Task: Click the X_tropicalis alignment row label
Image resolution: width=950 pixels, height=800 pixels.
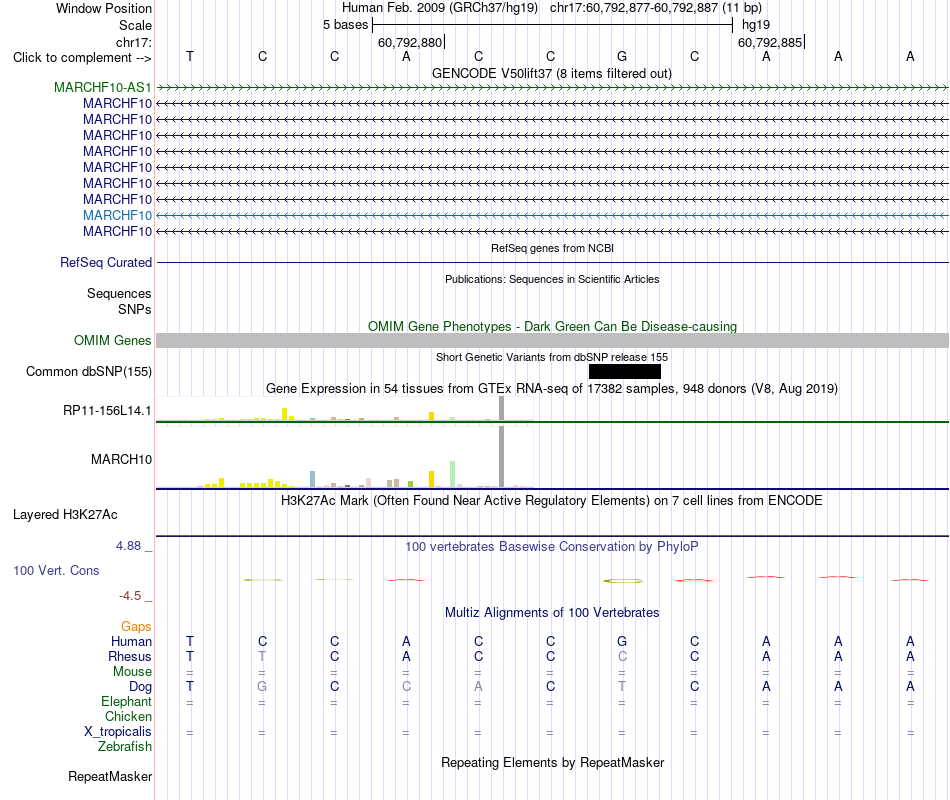Action: (118, 732)
